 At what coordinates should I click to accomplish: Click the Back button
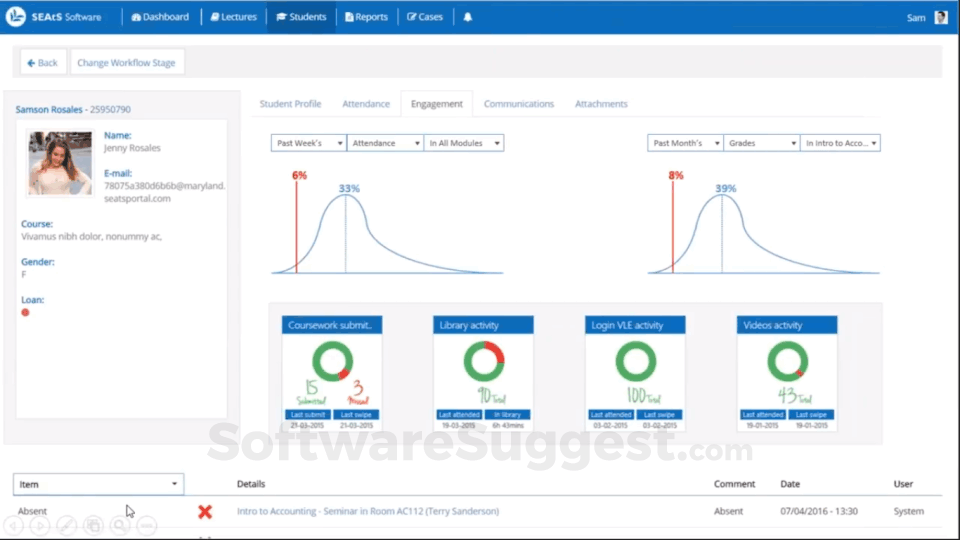(42, 62)
